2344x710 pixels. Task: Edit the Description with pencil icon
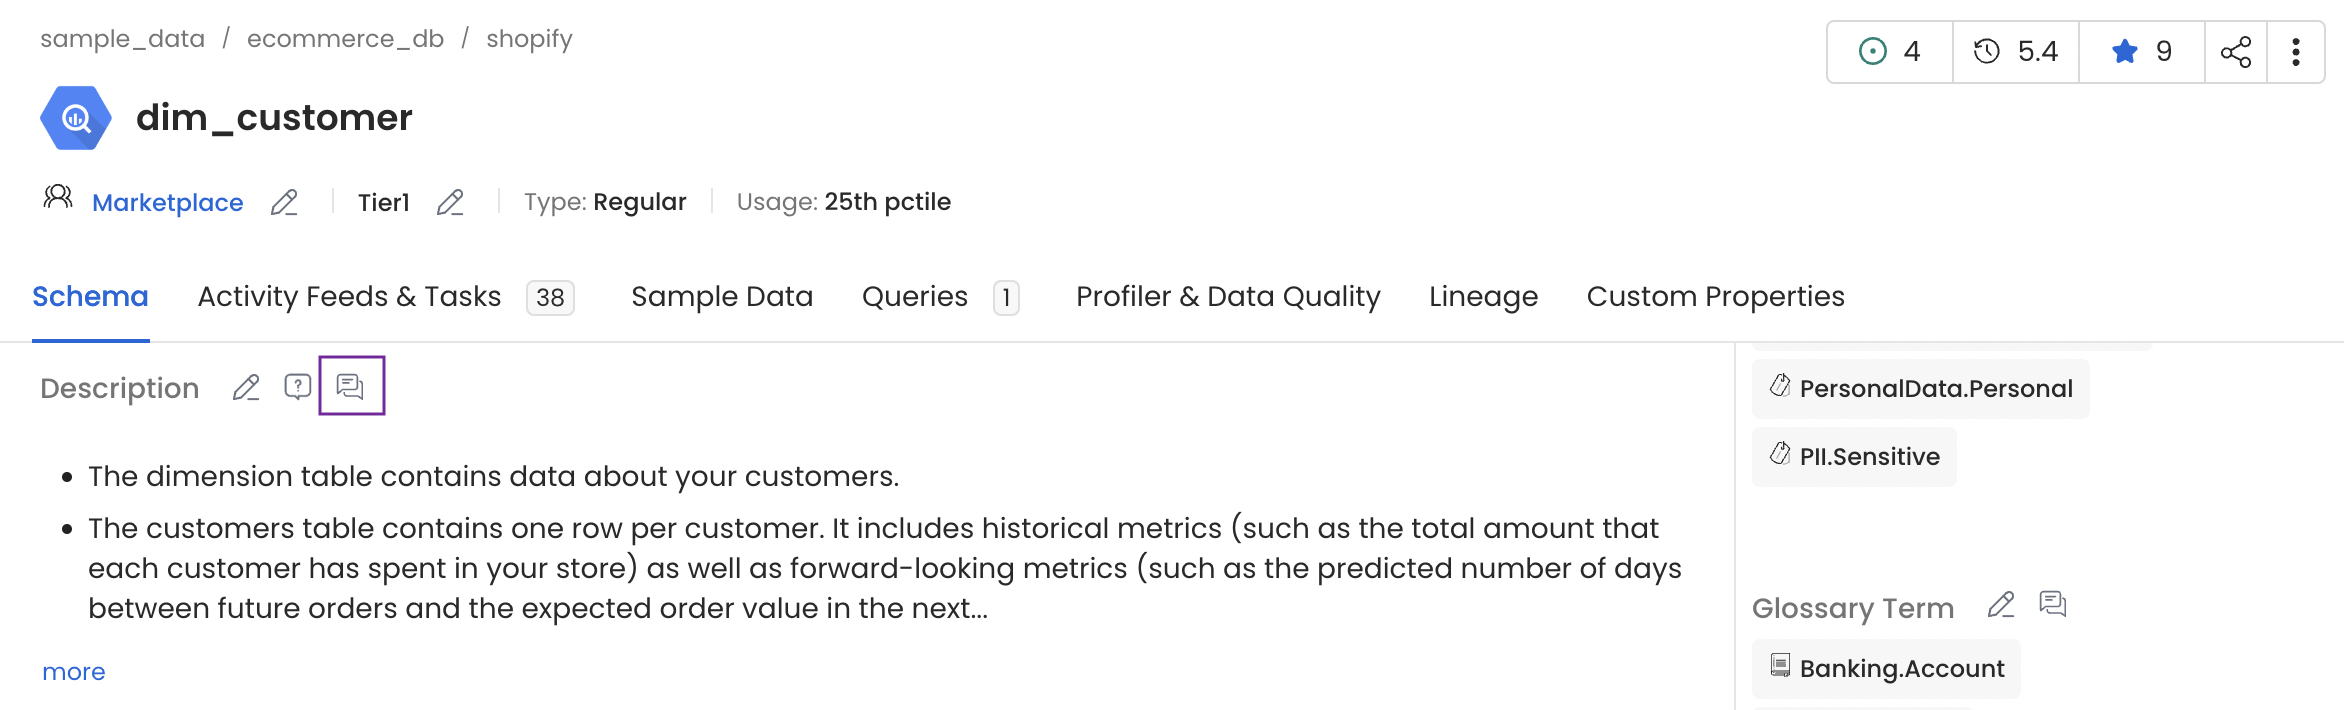tap(246, 388)
